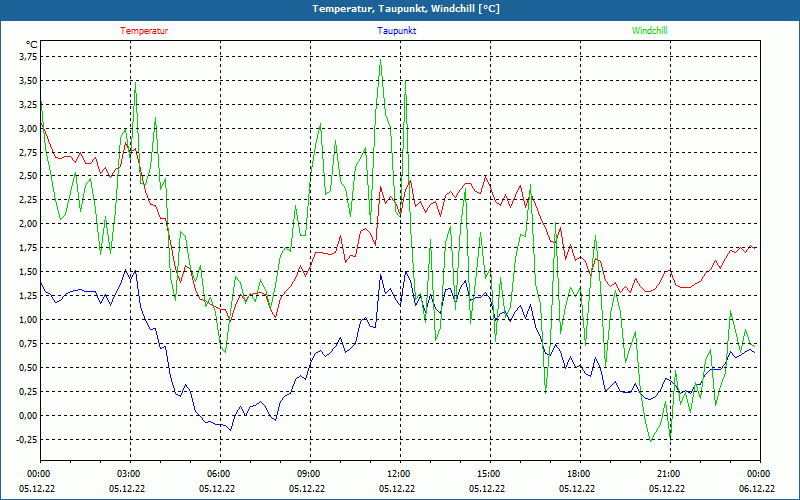The width and height of the screenshot is (800, 500).
Task: Click the 0,25 y-axis value
Action: point(29,392)
